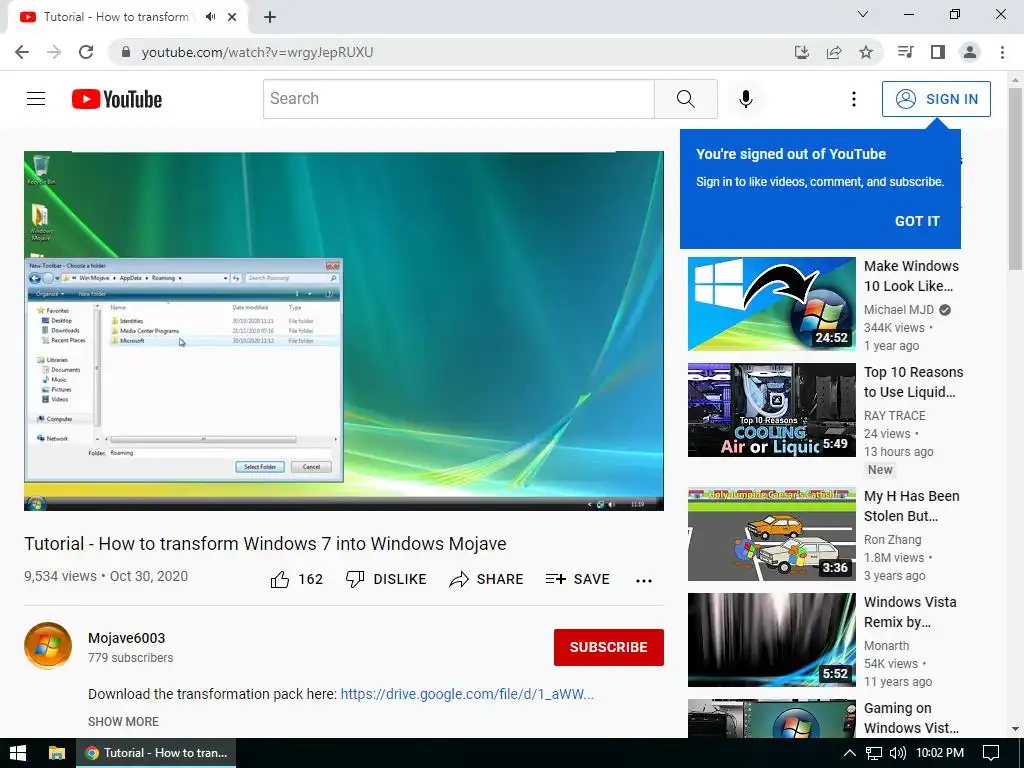Click the taskbar clock 10:02 PM
Screen dimensions: 1024x768
[940, 753]
